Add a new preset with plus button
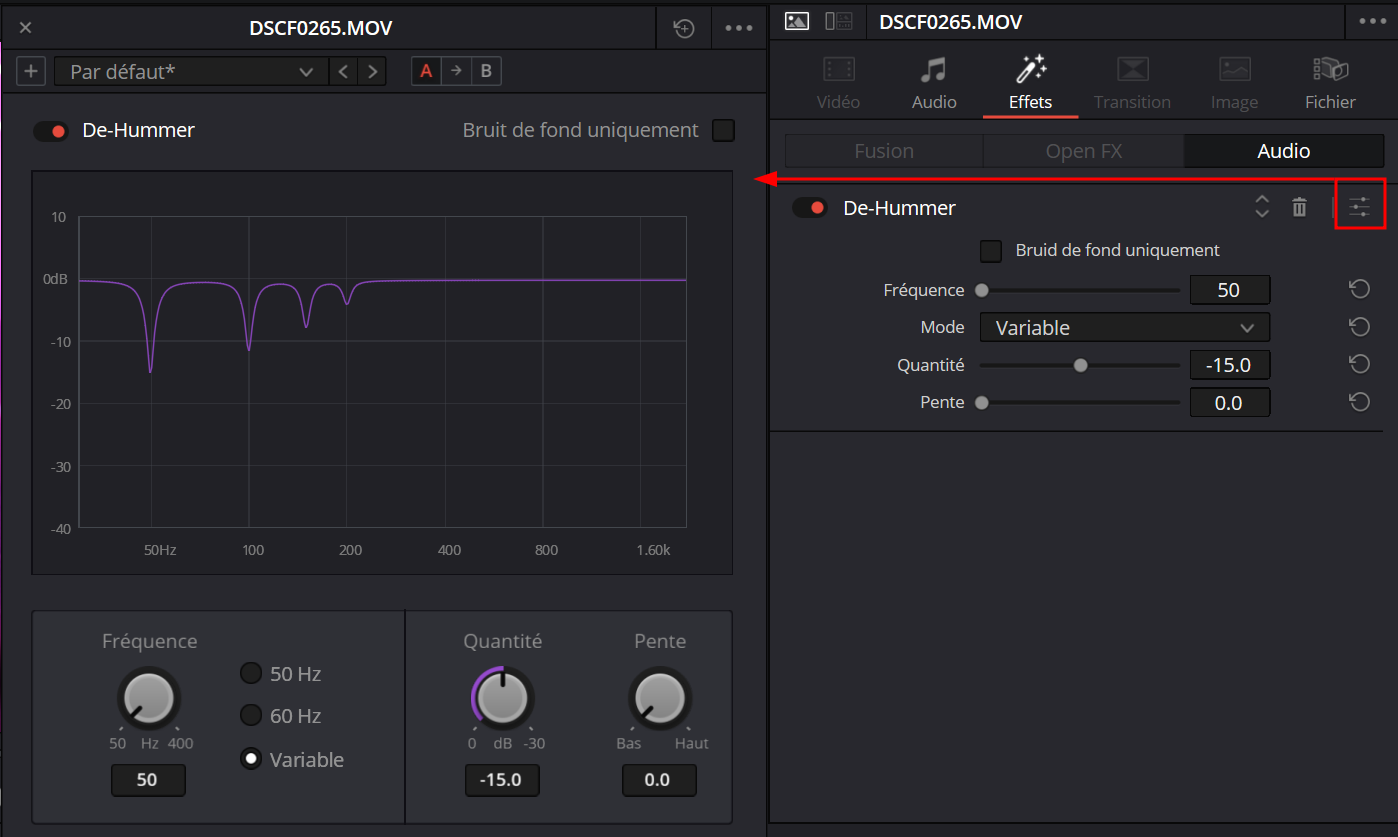The width and height of the screenshot is (1398, 837). click(x=31, y=71)
